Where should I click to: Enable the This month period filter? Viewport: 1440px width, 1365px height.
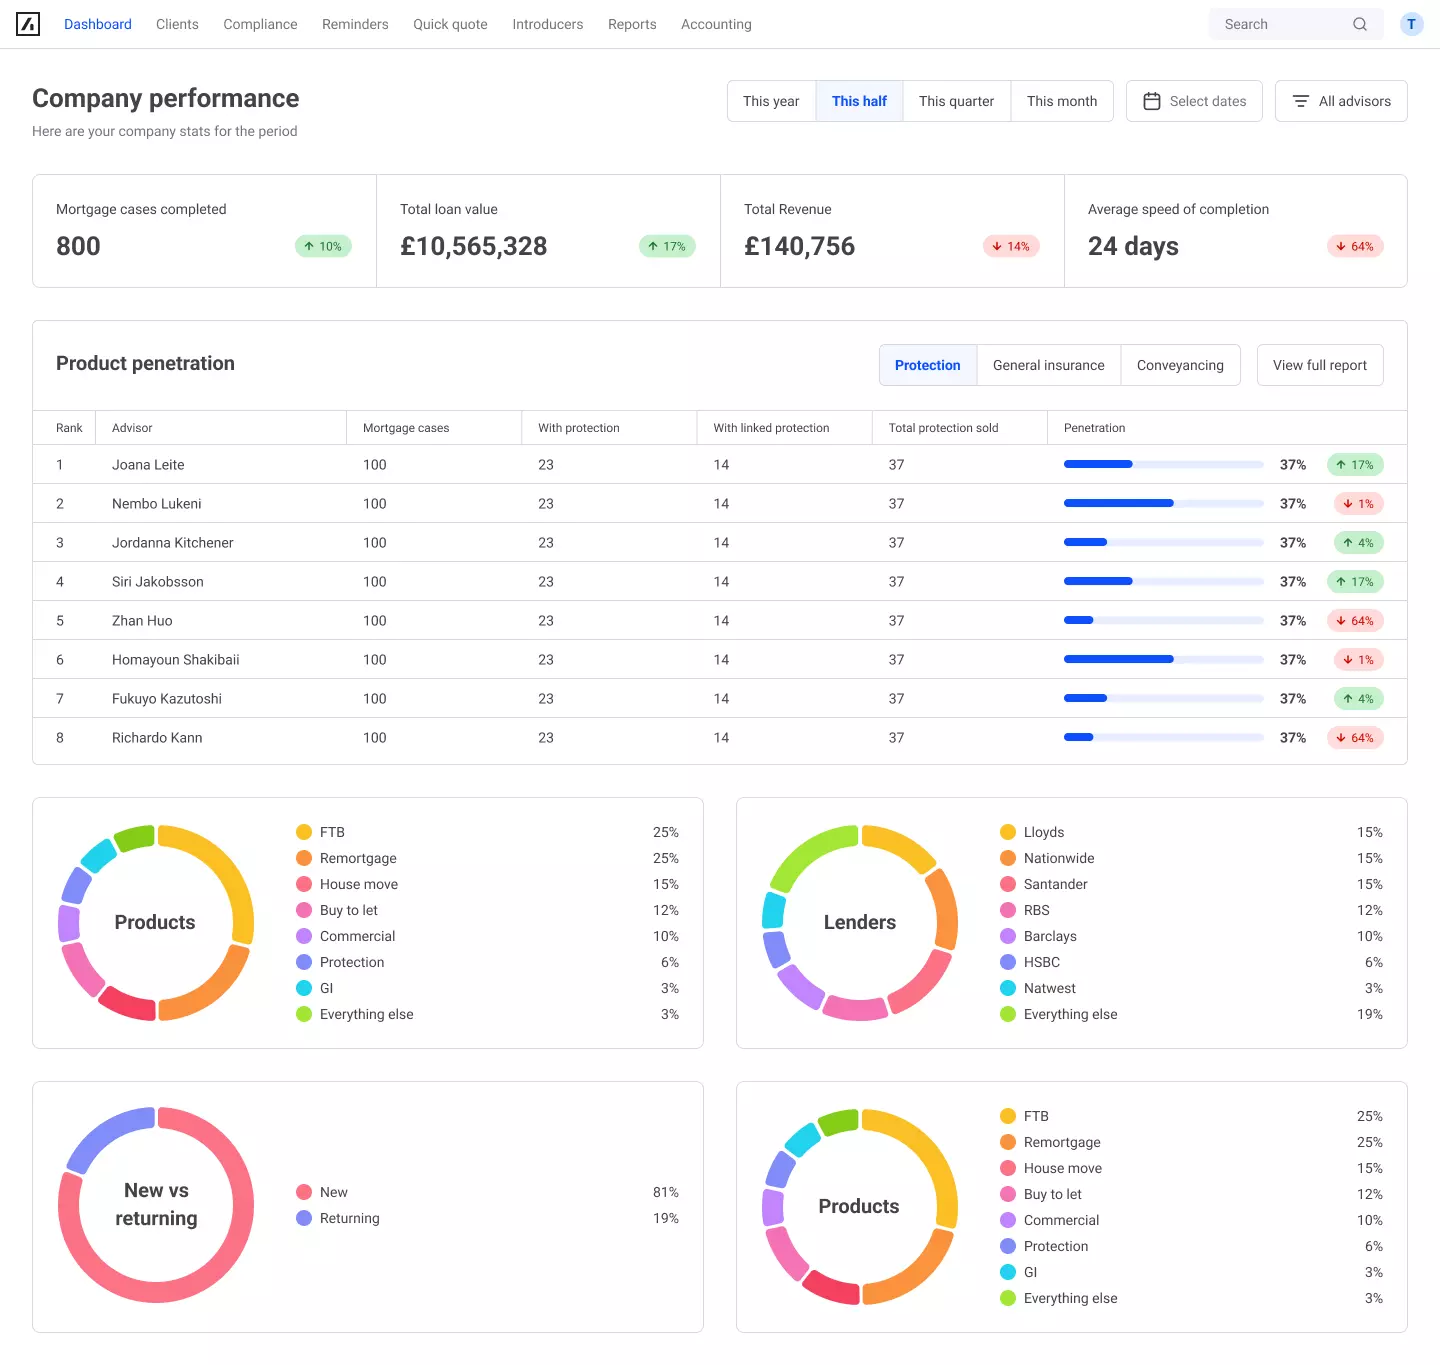pyautogui.click(x=1062, y=100)
